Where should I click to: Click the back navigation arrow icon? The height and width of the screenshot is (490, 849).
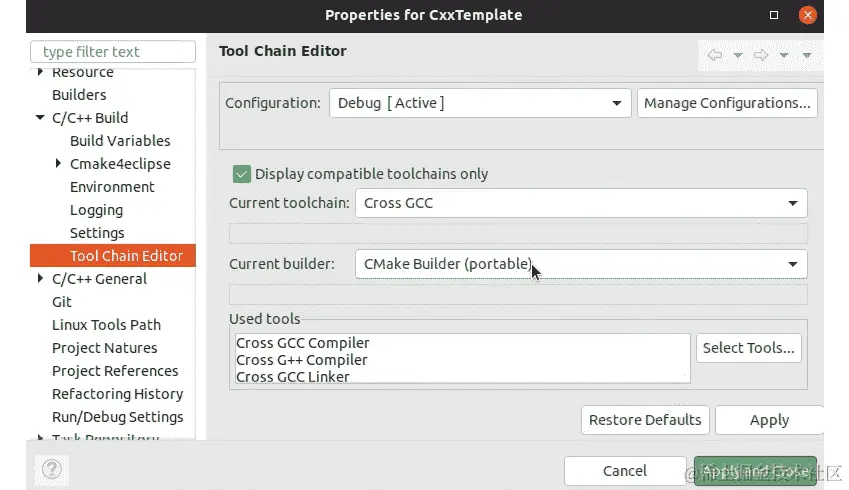[715, 55]
